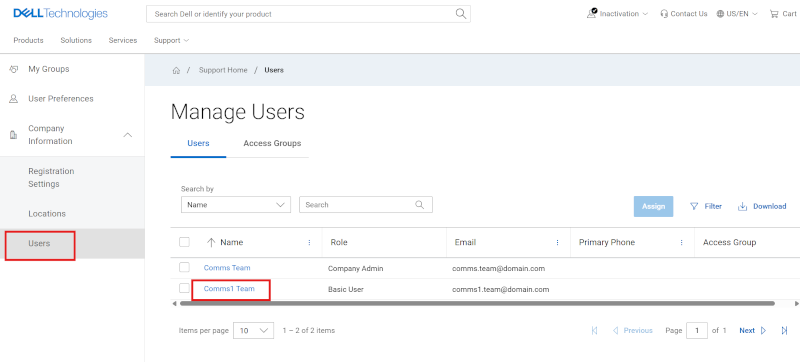The width and height of the screenshot is (800, 362).
Task: Click the page number input box
Action: coord(697,330)
